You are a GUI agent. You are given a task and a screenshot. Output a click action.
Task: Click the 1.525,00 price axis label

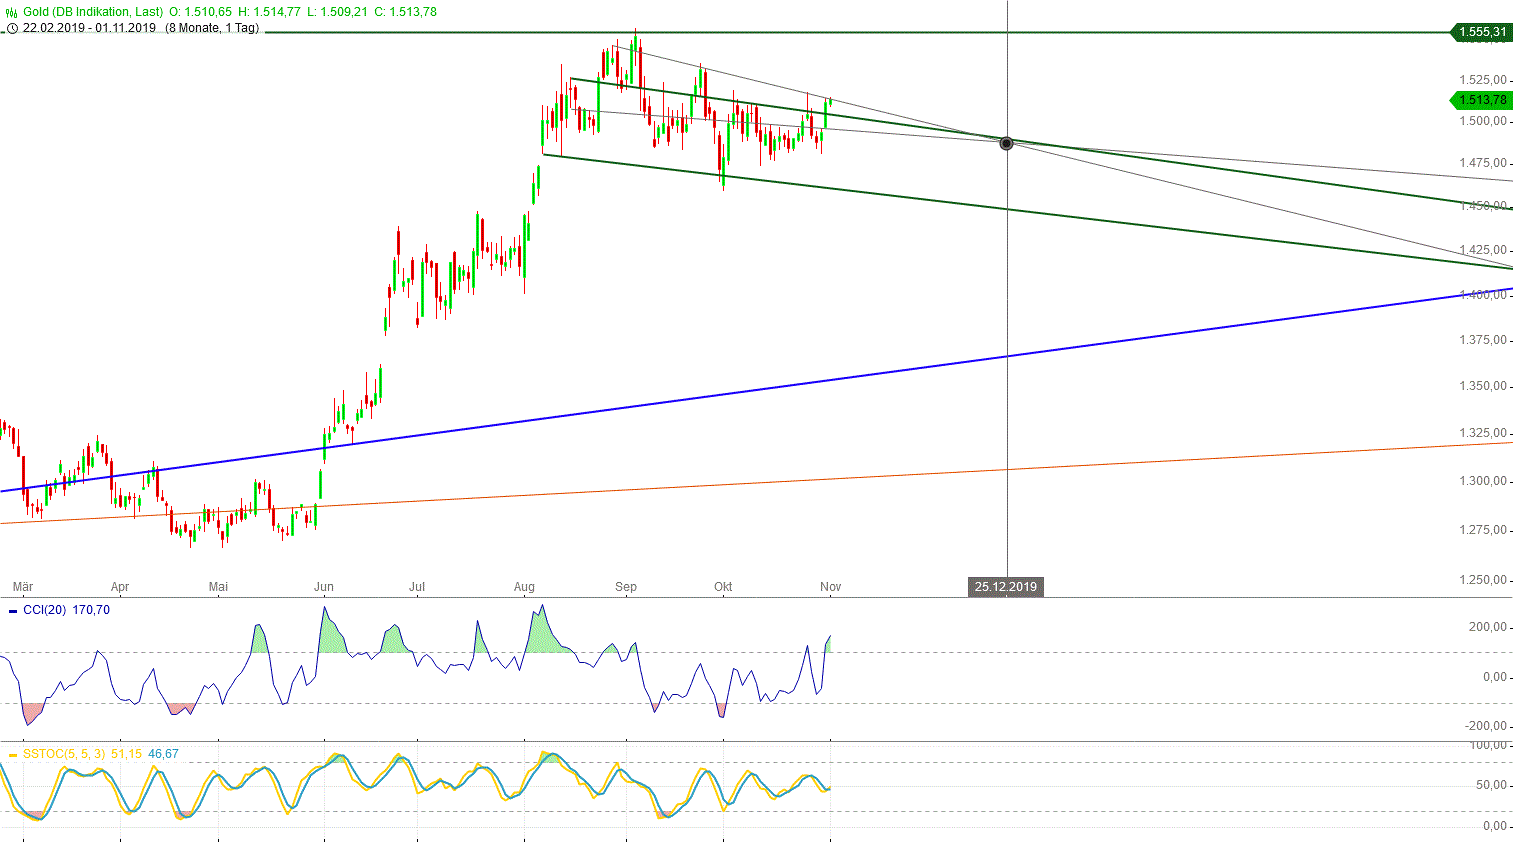[x=1483, y=80]
